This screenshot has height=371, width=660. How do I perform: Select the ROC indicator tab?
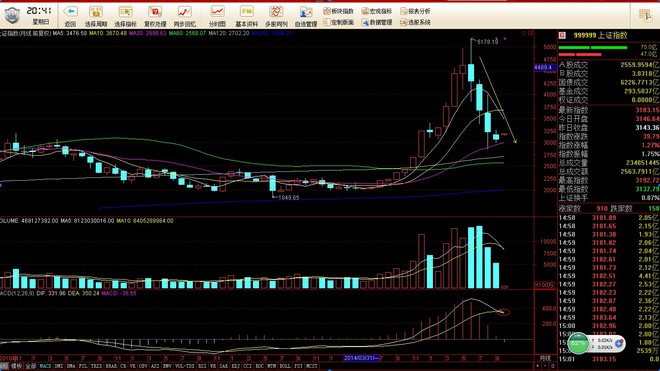[x=260, y=366]
